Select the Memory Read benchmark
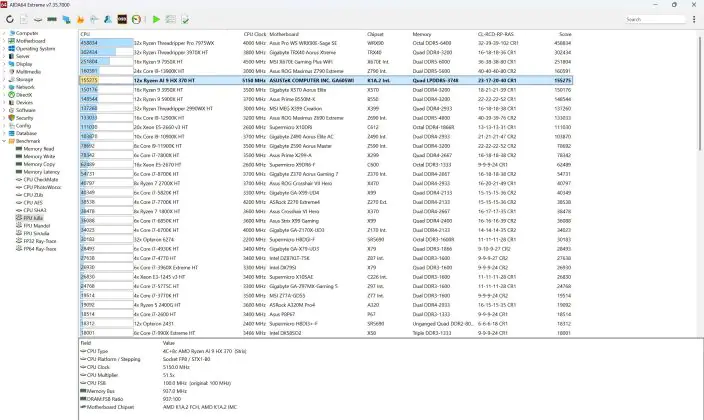This screenshot has width=704, height=420. pos(39,149)
